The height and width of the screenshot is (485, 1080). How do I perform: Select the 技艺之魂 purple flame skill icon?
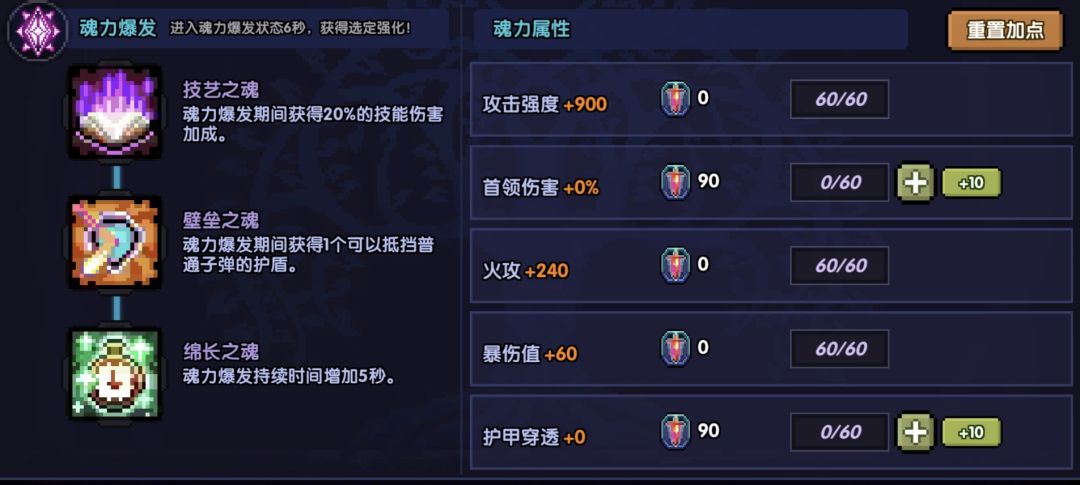pos(114,111)
